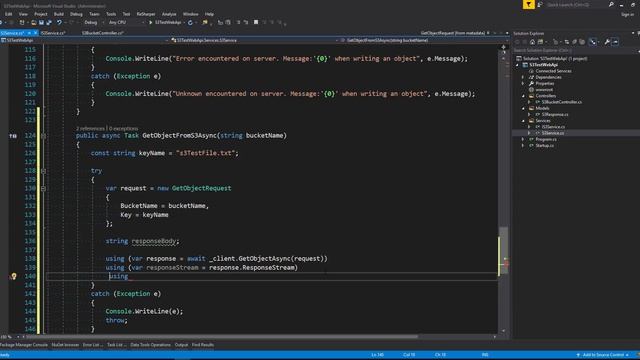Open the Any CPU platform dropdown

point(127,22)
